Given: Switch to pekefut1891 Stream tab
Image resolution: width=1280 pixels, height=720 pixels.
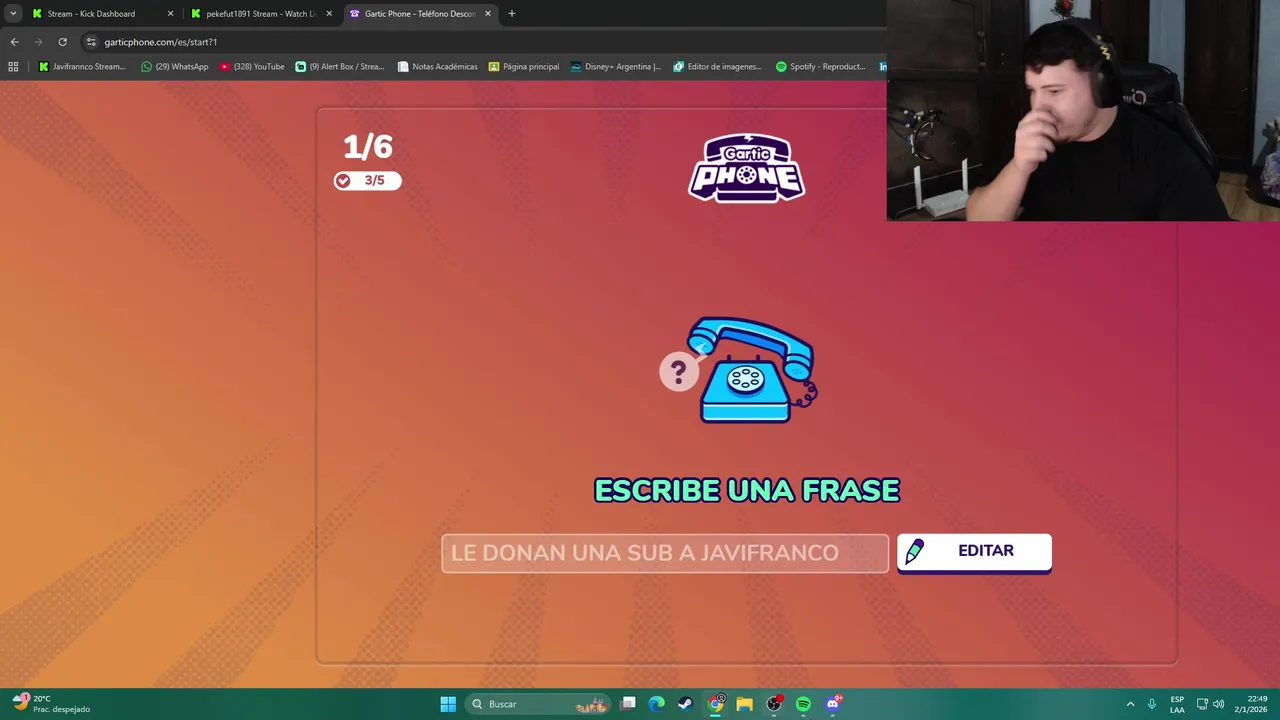Looking at the screenshot, I should (260, 14).
